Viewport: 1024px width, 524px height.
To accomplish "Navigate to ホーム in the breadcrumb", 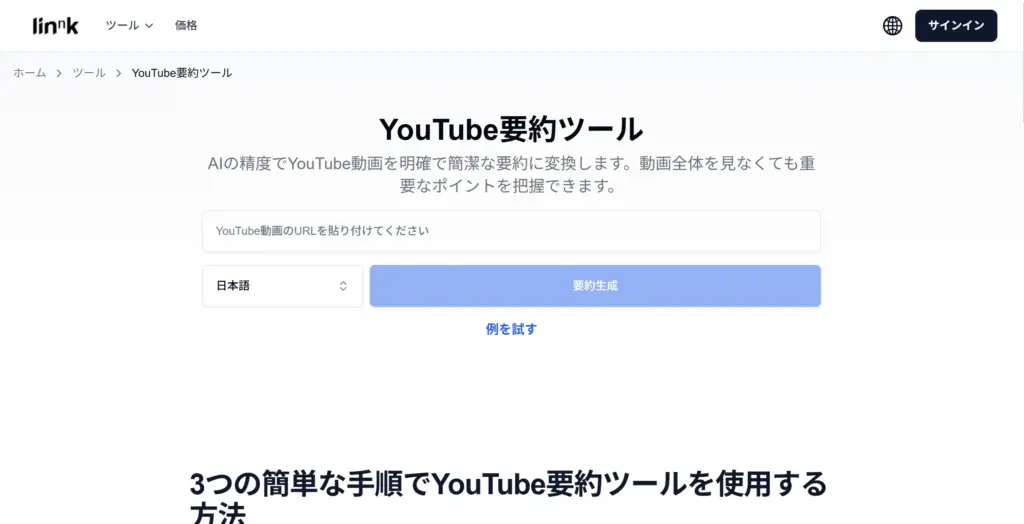I will pos(29,73).
